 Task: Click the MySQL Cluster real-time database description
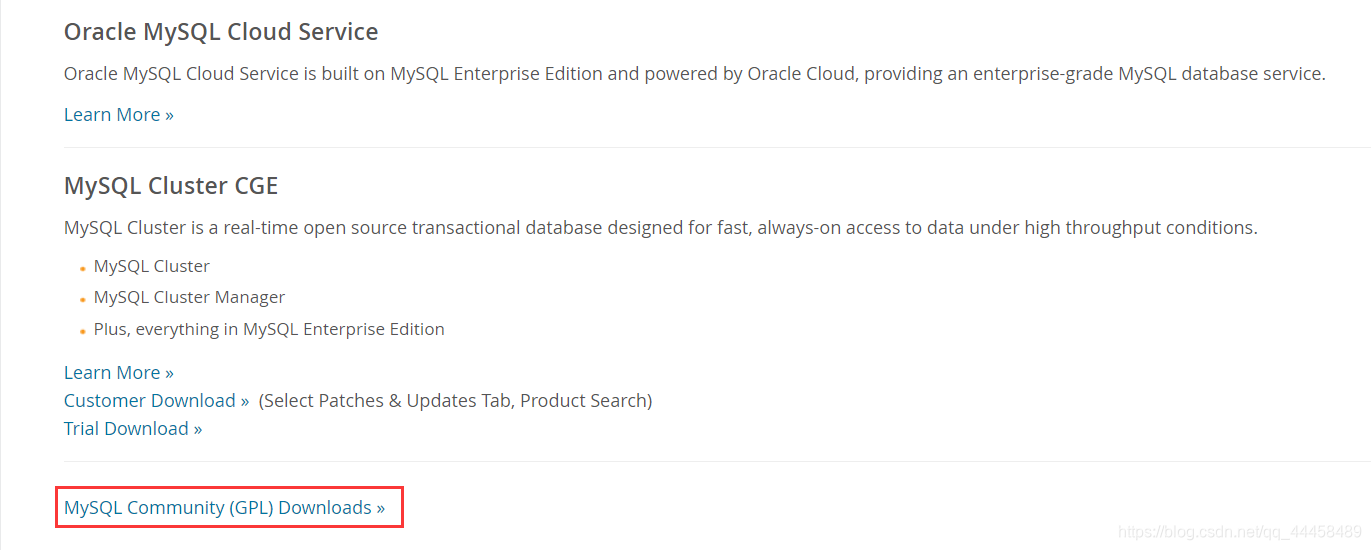point(660,228)
